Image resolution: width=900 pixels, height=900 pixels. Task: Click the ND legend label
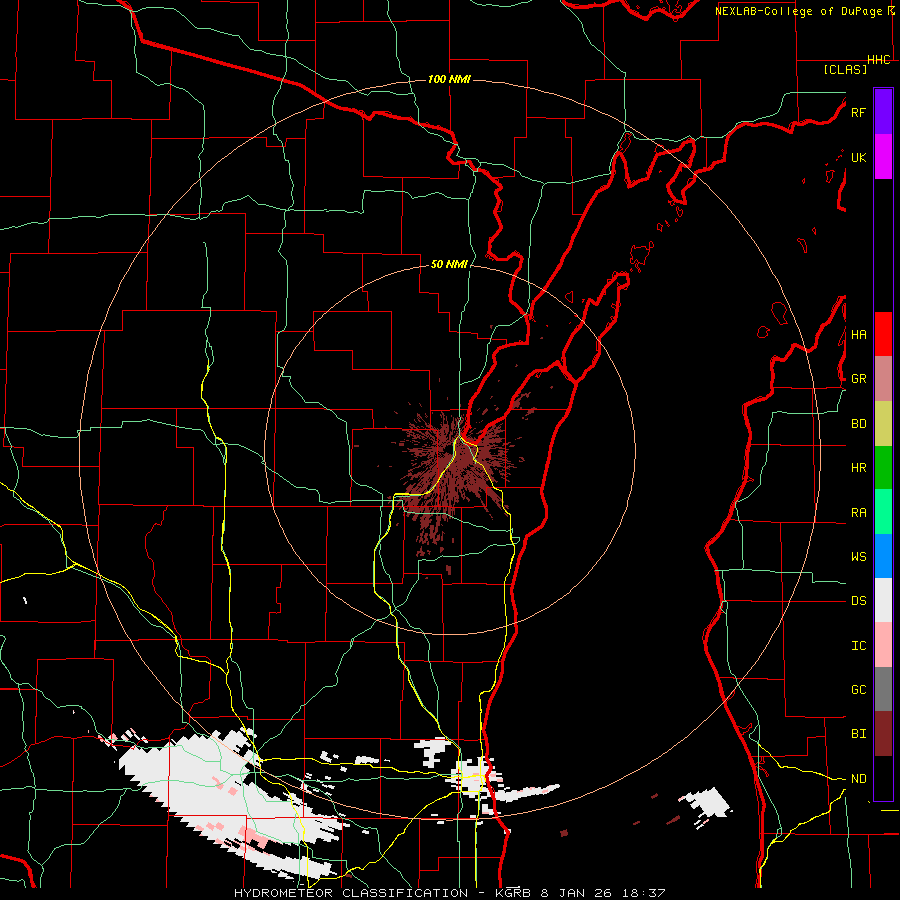point(858,779)
